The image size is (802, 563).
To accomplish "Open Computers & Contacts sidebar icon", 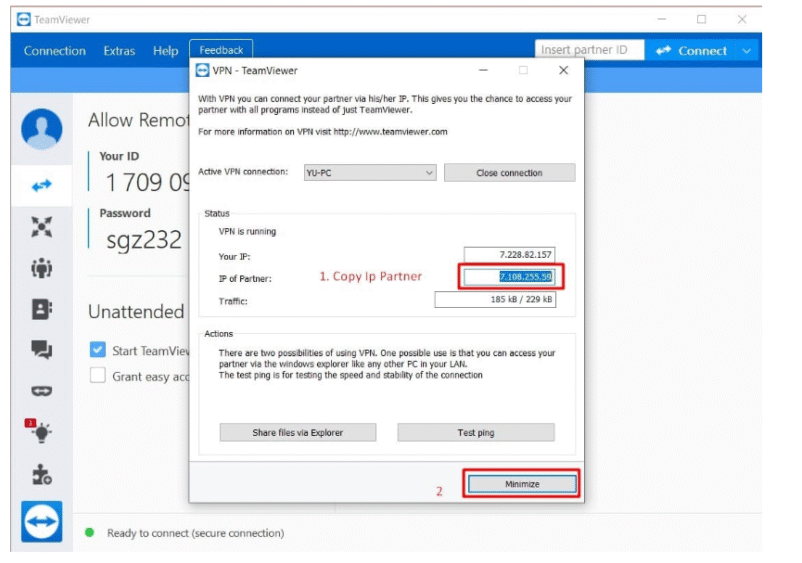I will 41,309.
